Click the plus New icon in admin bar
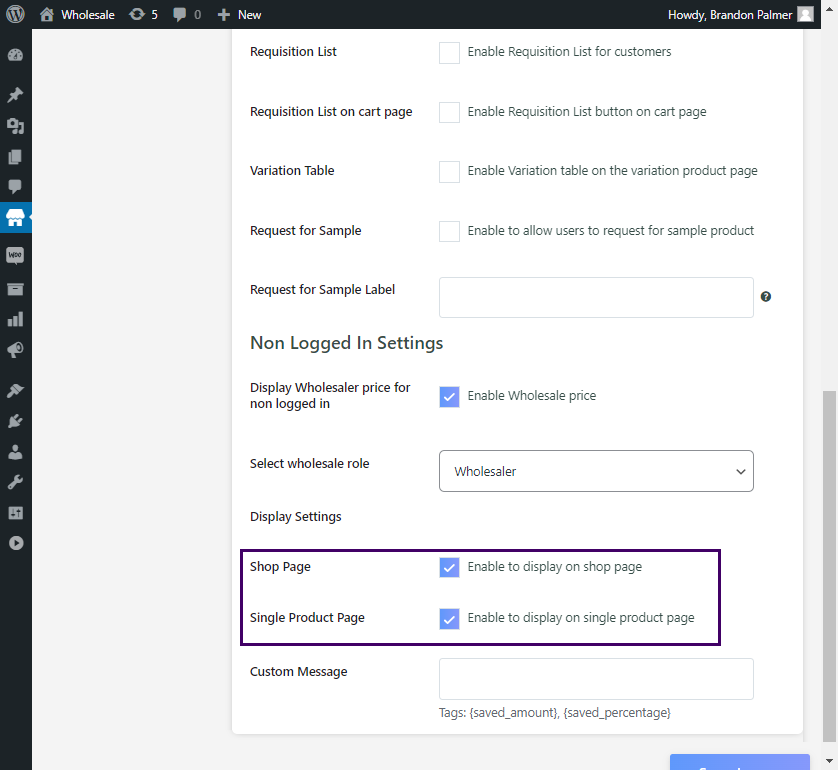 pyautogui.click(x=223, y=14)
